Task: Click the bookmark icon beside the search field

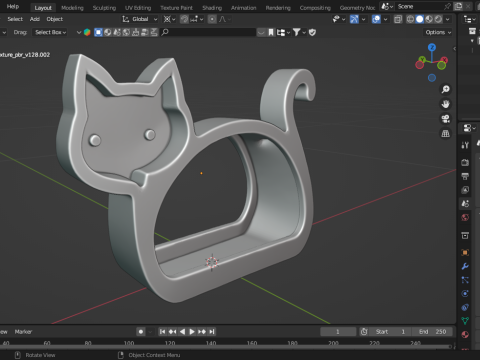Action: coord(271,32)
